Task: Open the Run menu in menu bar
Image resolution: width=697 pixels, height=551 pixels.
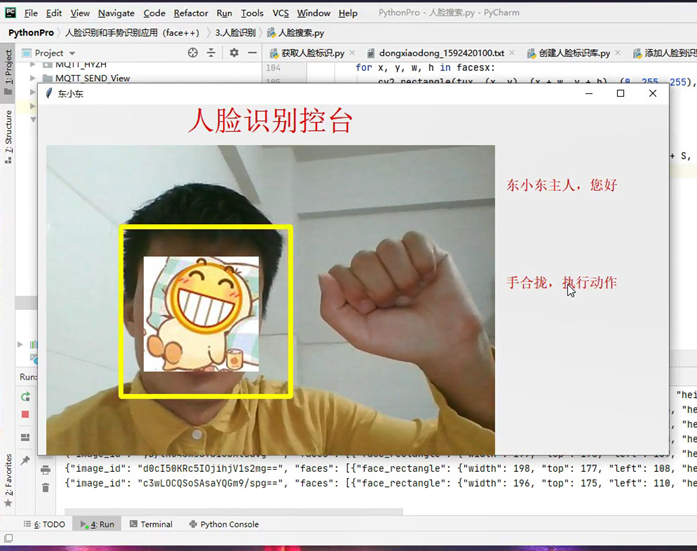Action: (224, 13)
